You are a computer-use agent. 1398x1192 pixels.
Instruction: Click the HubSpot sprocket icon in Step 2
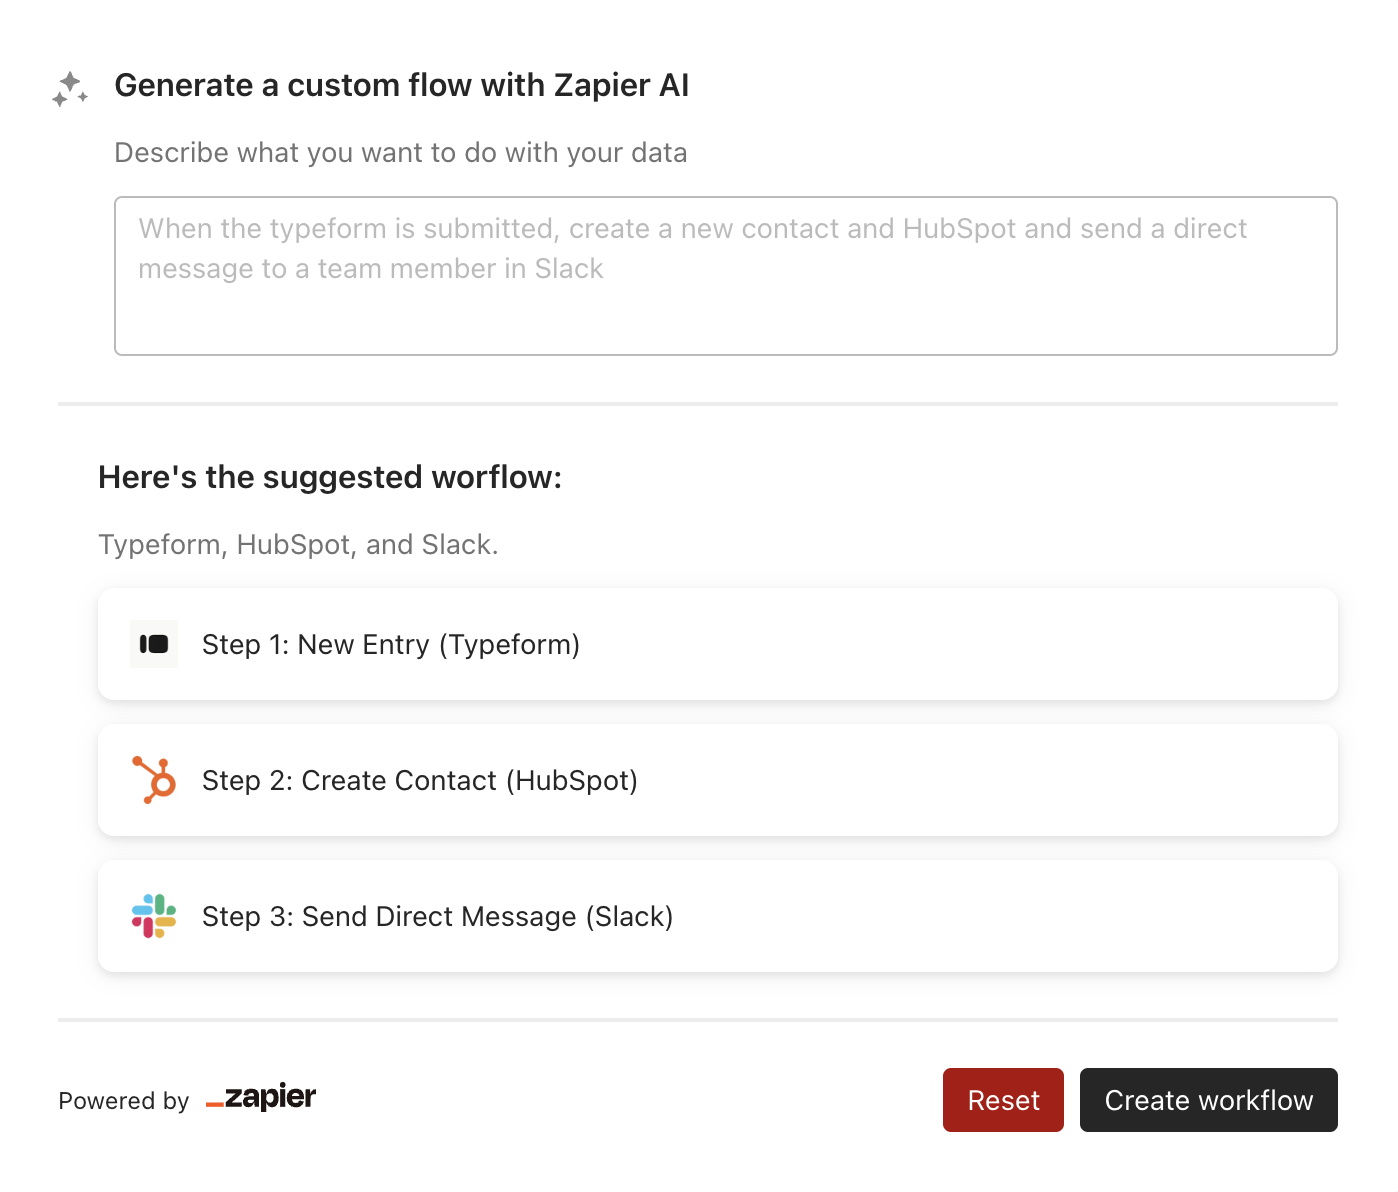click(154, 780)
